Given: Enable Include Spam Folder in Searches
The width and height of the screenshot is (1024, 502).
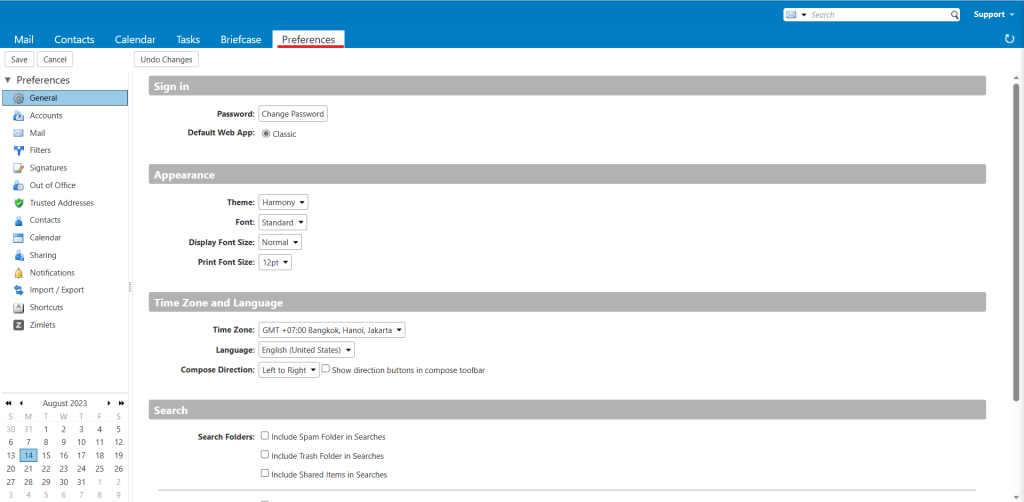Looking at the screenshot, I should click(265, 436).
